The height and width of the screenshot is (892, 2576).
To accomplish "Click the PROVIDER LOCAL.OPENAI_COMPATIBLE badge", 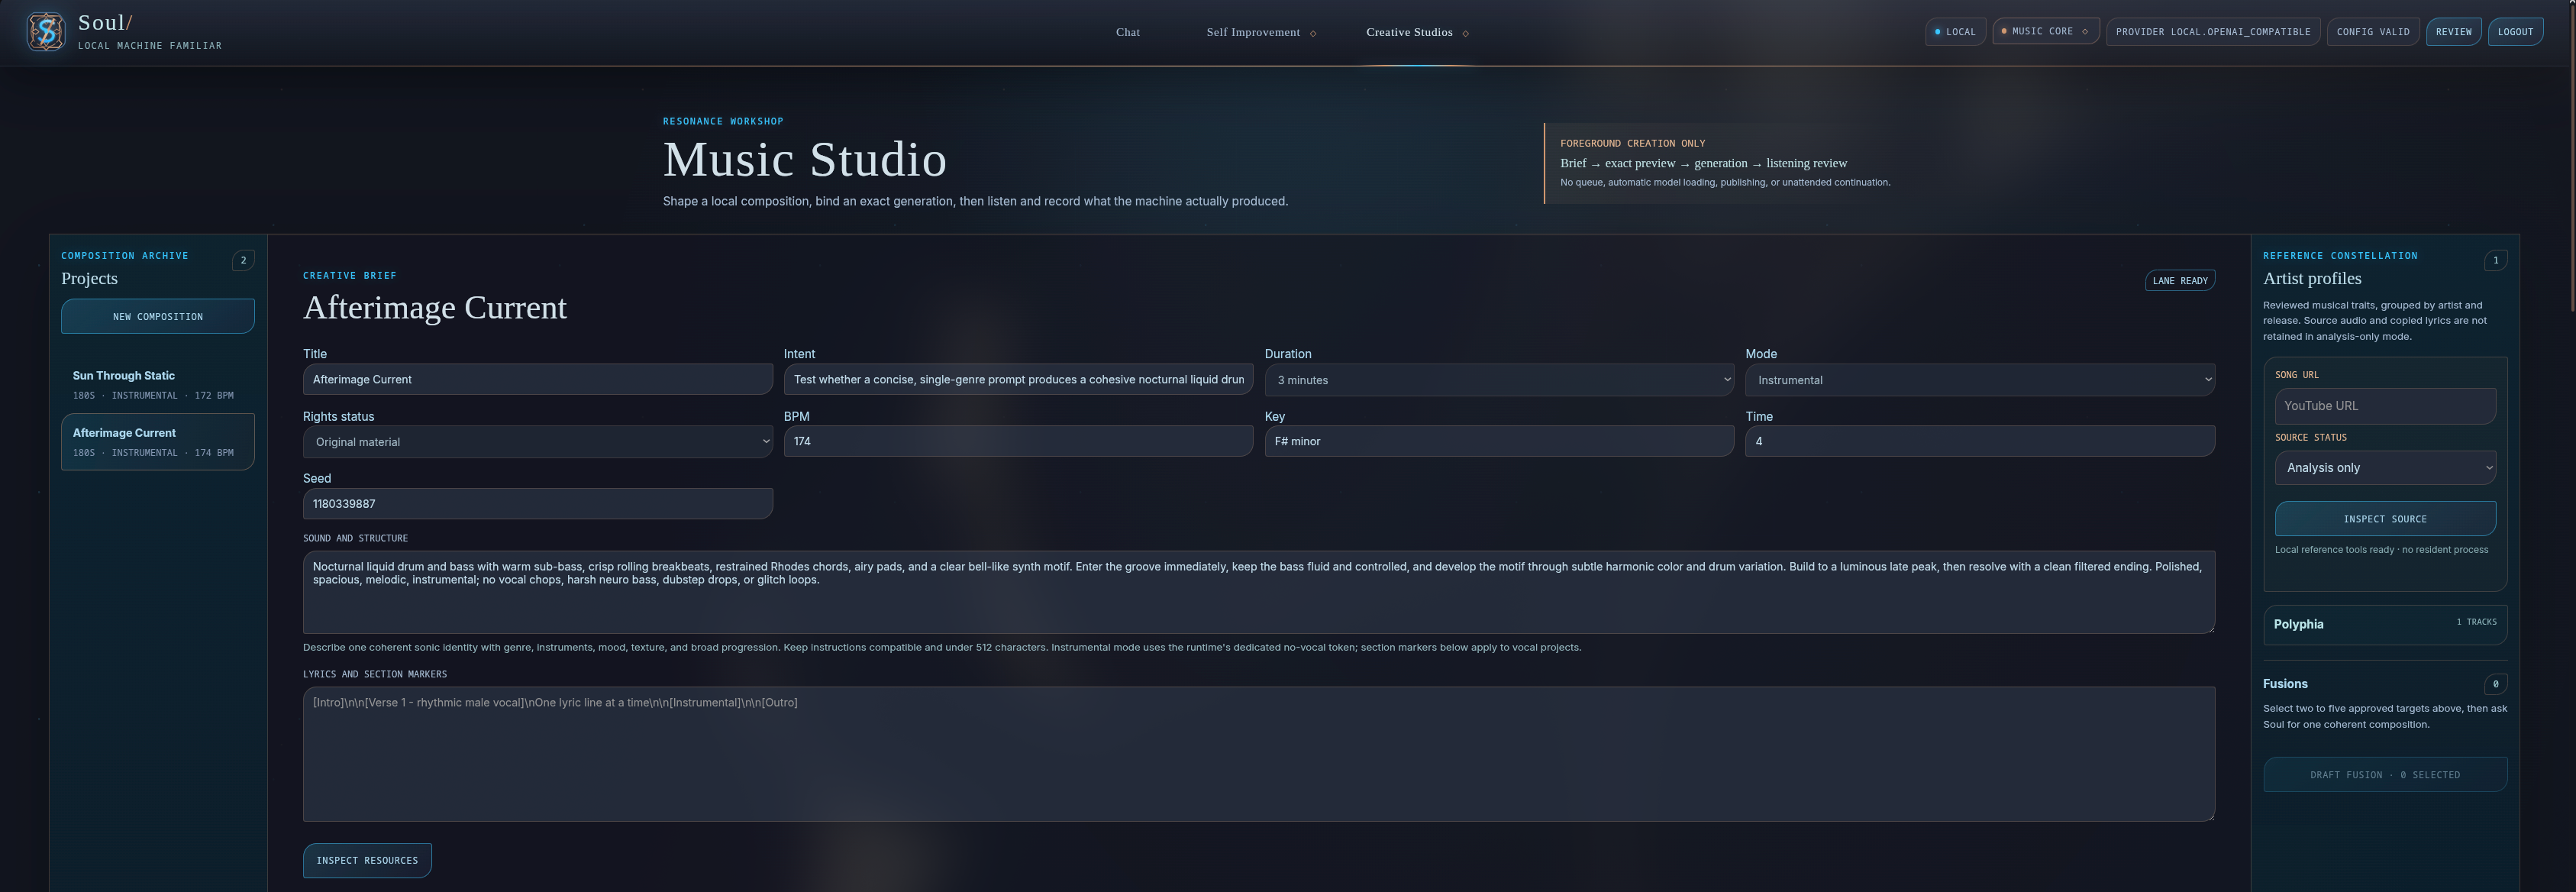I will pos(2212,31).
